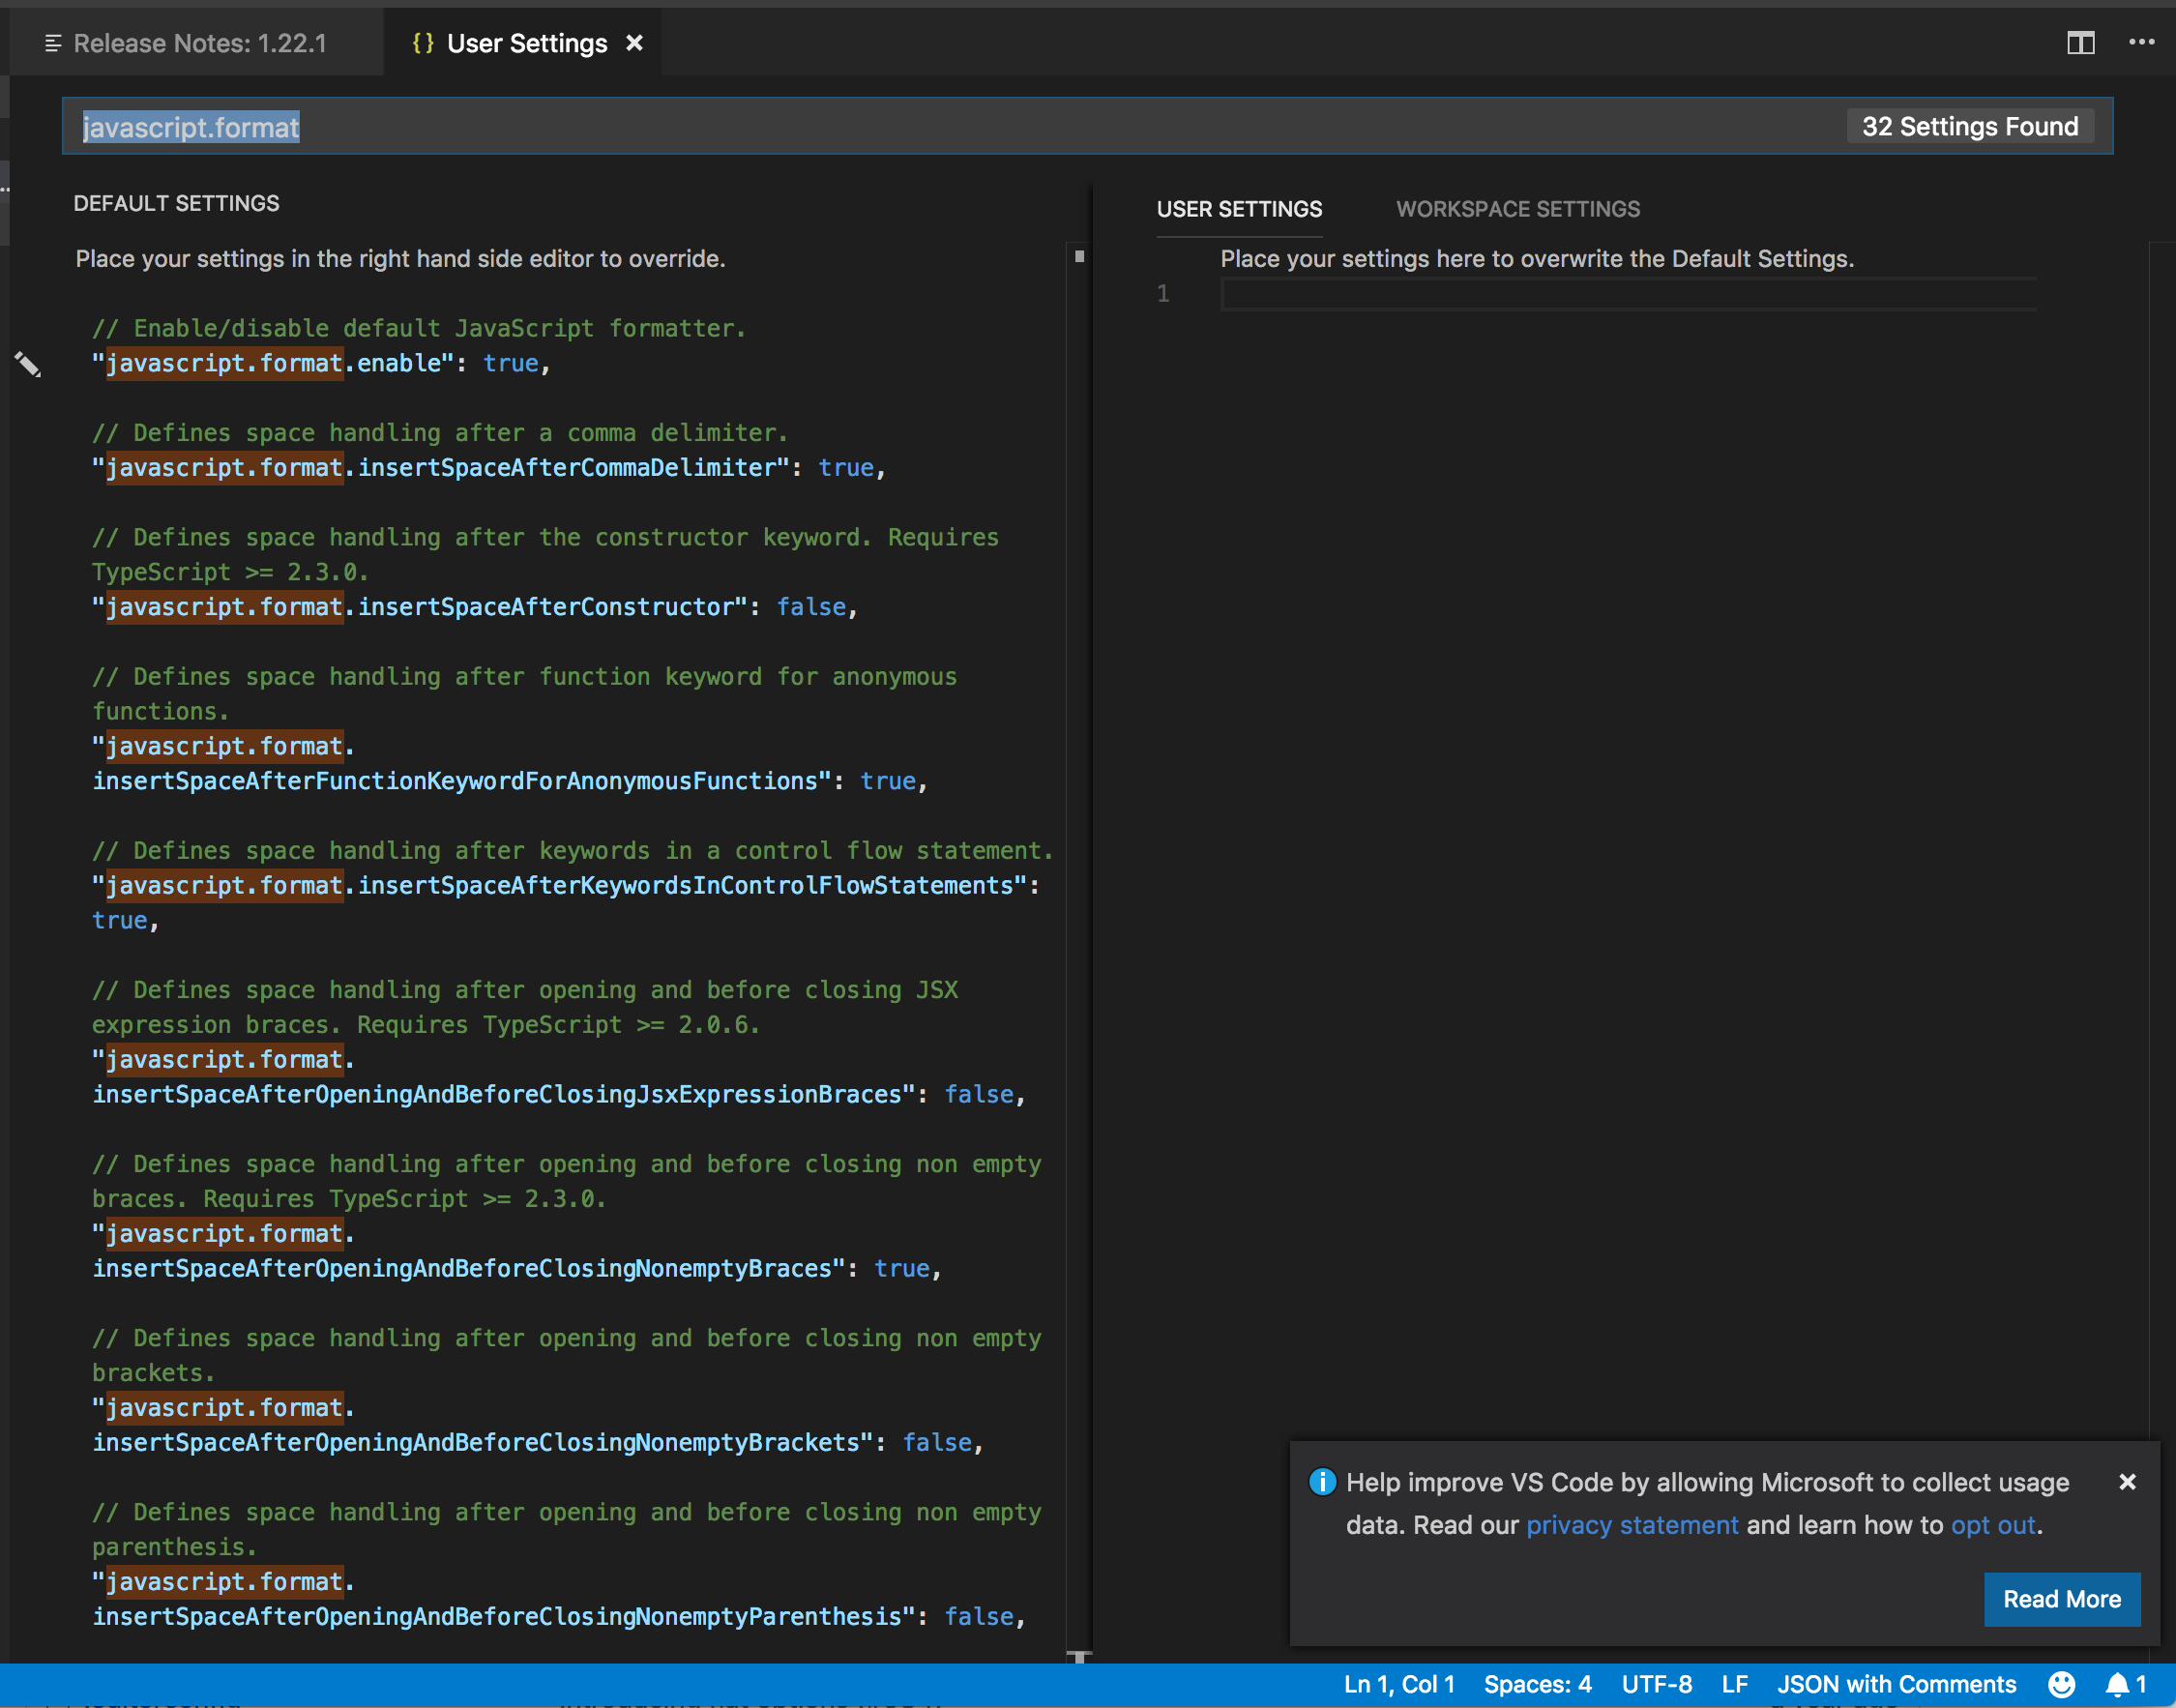Image resolution: width=2176 pixels, height=1708 pixels.
Task: Open the JSON with Comments language mode selector
Action: pos(1896,1684)
